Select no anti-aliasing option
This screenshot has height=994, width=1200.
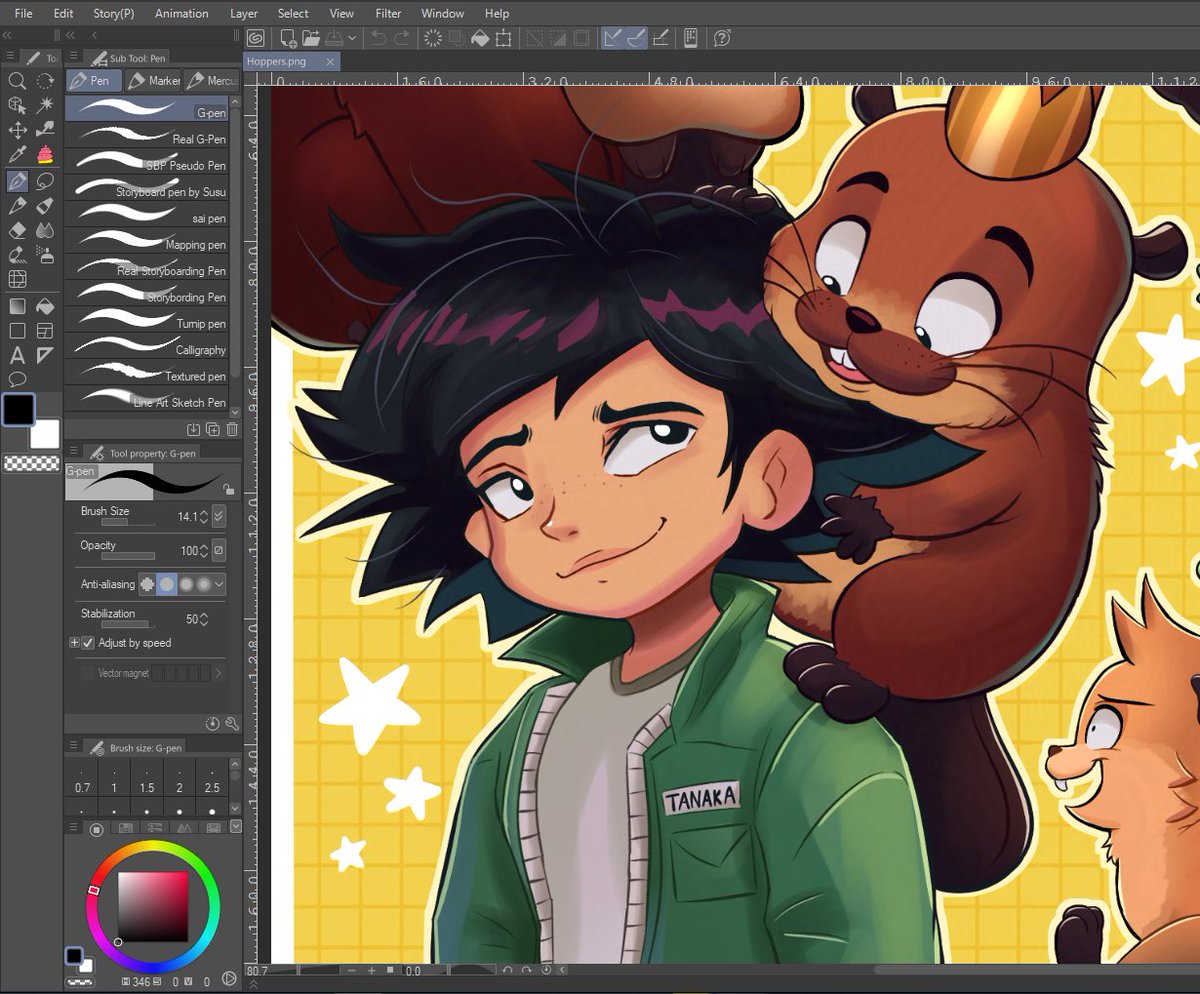click(x=147, y=583)
